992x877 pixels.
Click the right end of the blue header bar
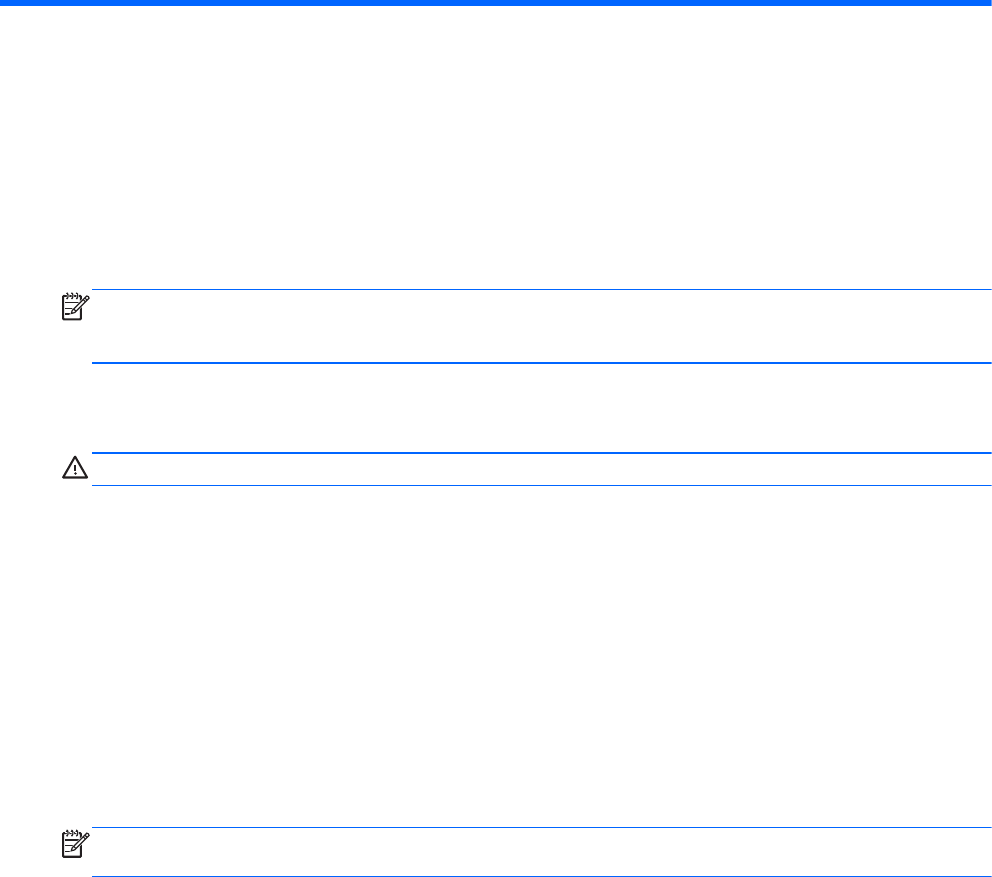click(x=985, y=3)
